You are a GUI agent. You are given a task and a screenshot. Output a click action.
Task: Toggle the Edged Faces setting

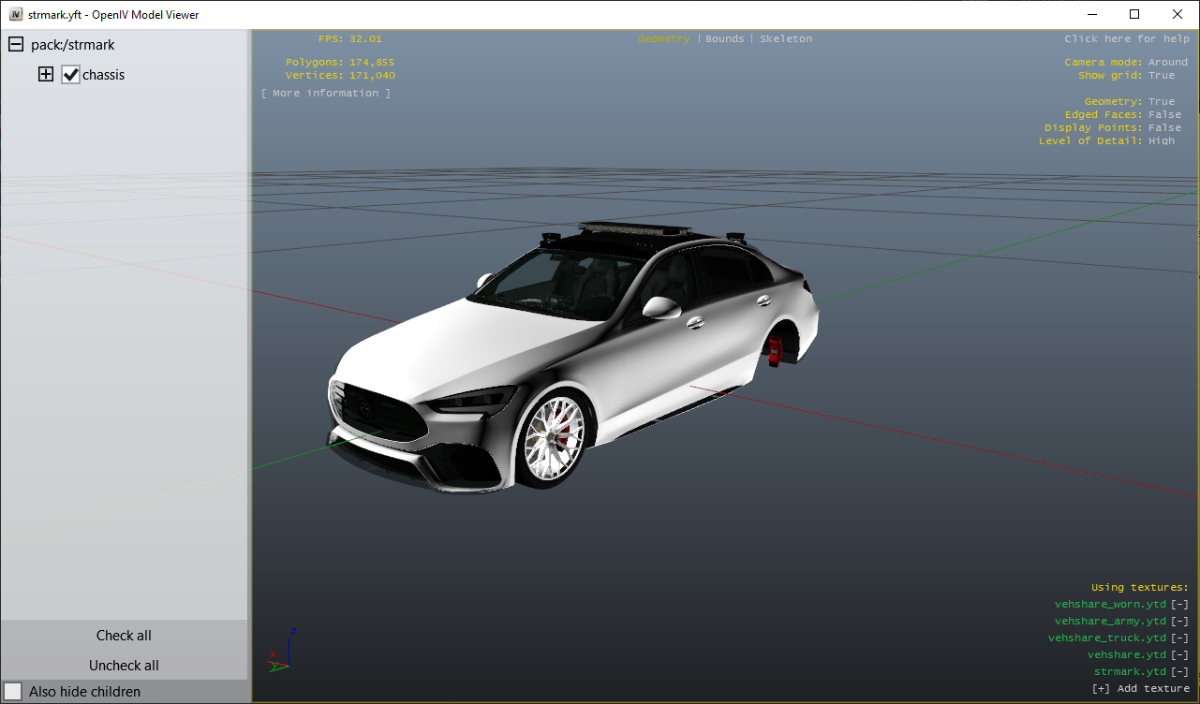(1164, 114)
